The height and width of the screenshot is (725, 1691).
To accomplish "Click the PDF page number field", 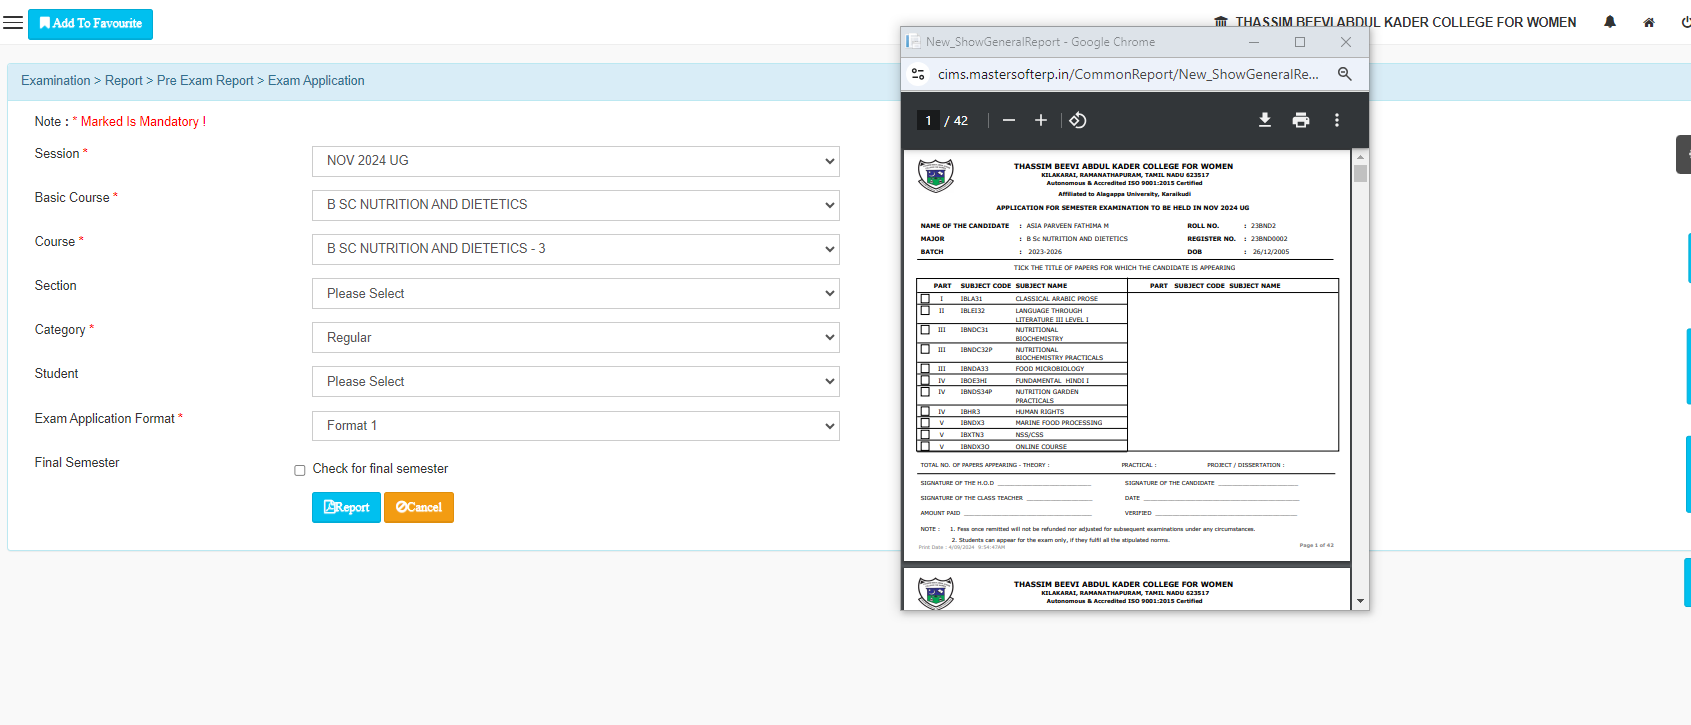I will pyautogui.click(x=928, y=120).
